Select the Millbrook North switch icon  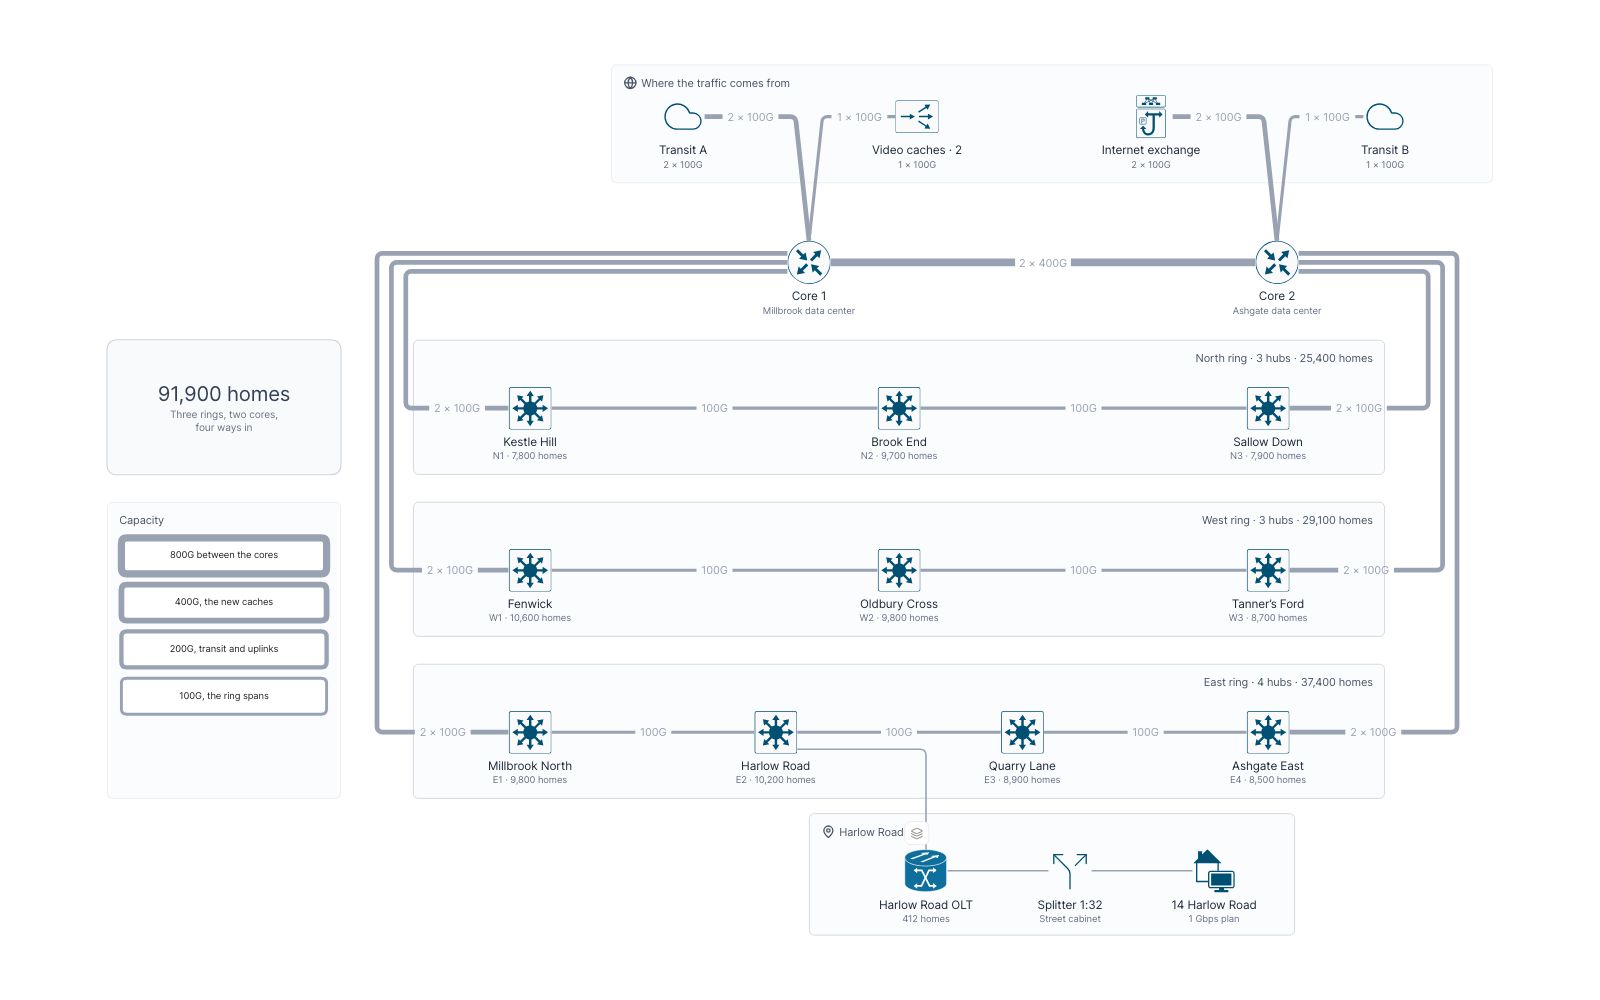coord(530,732)
